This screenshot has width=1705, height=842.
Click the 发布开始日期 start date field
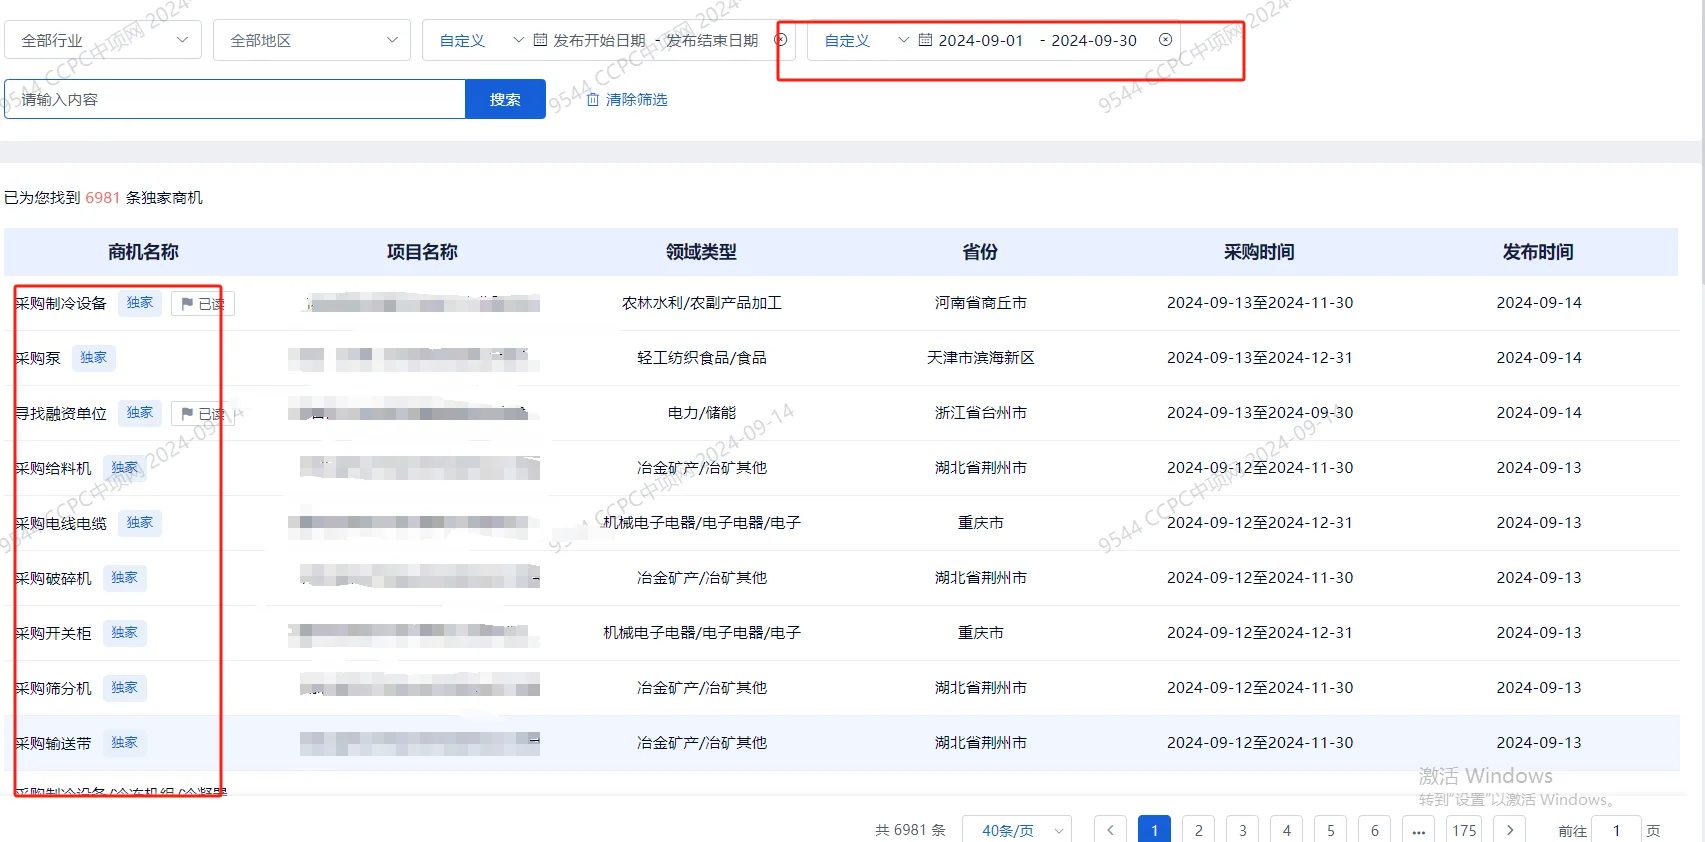click(599, 40)
